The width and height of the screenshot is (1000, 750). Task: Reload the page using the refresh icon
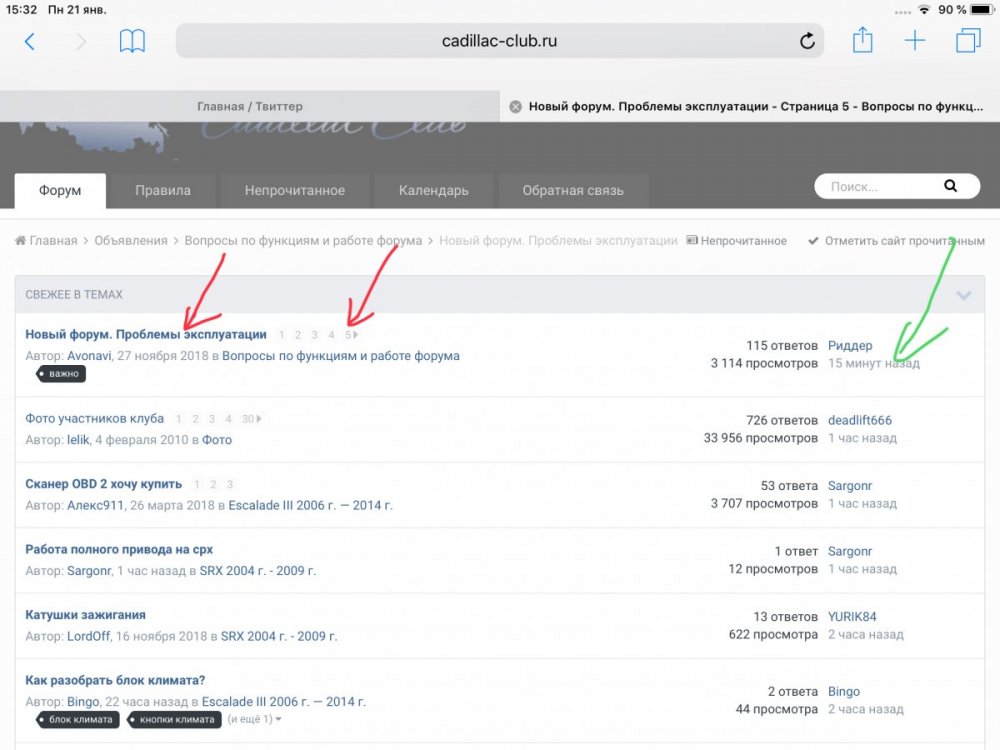click(807, 41)
